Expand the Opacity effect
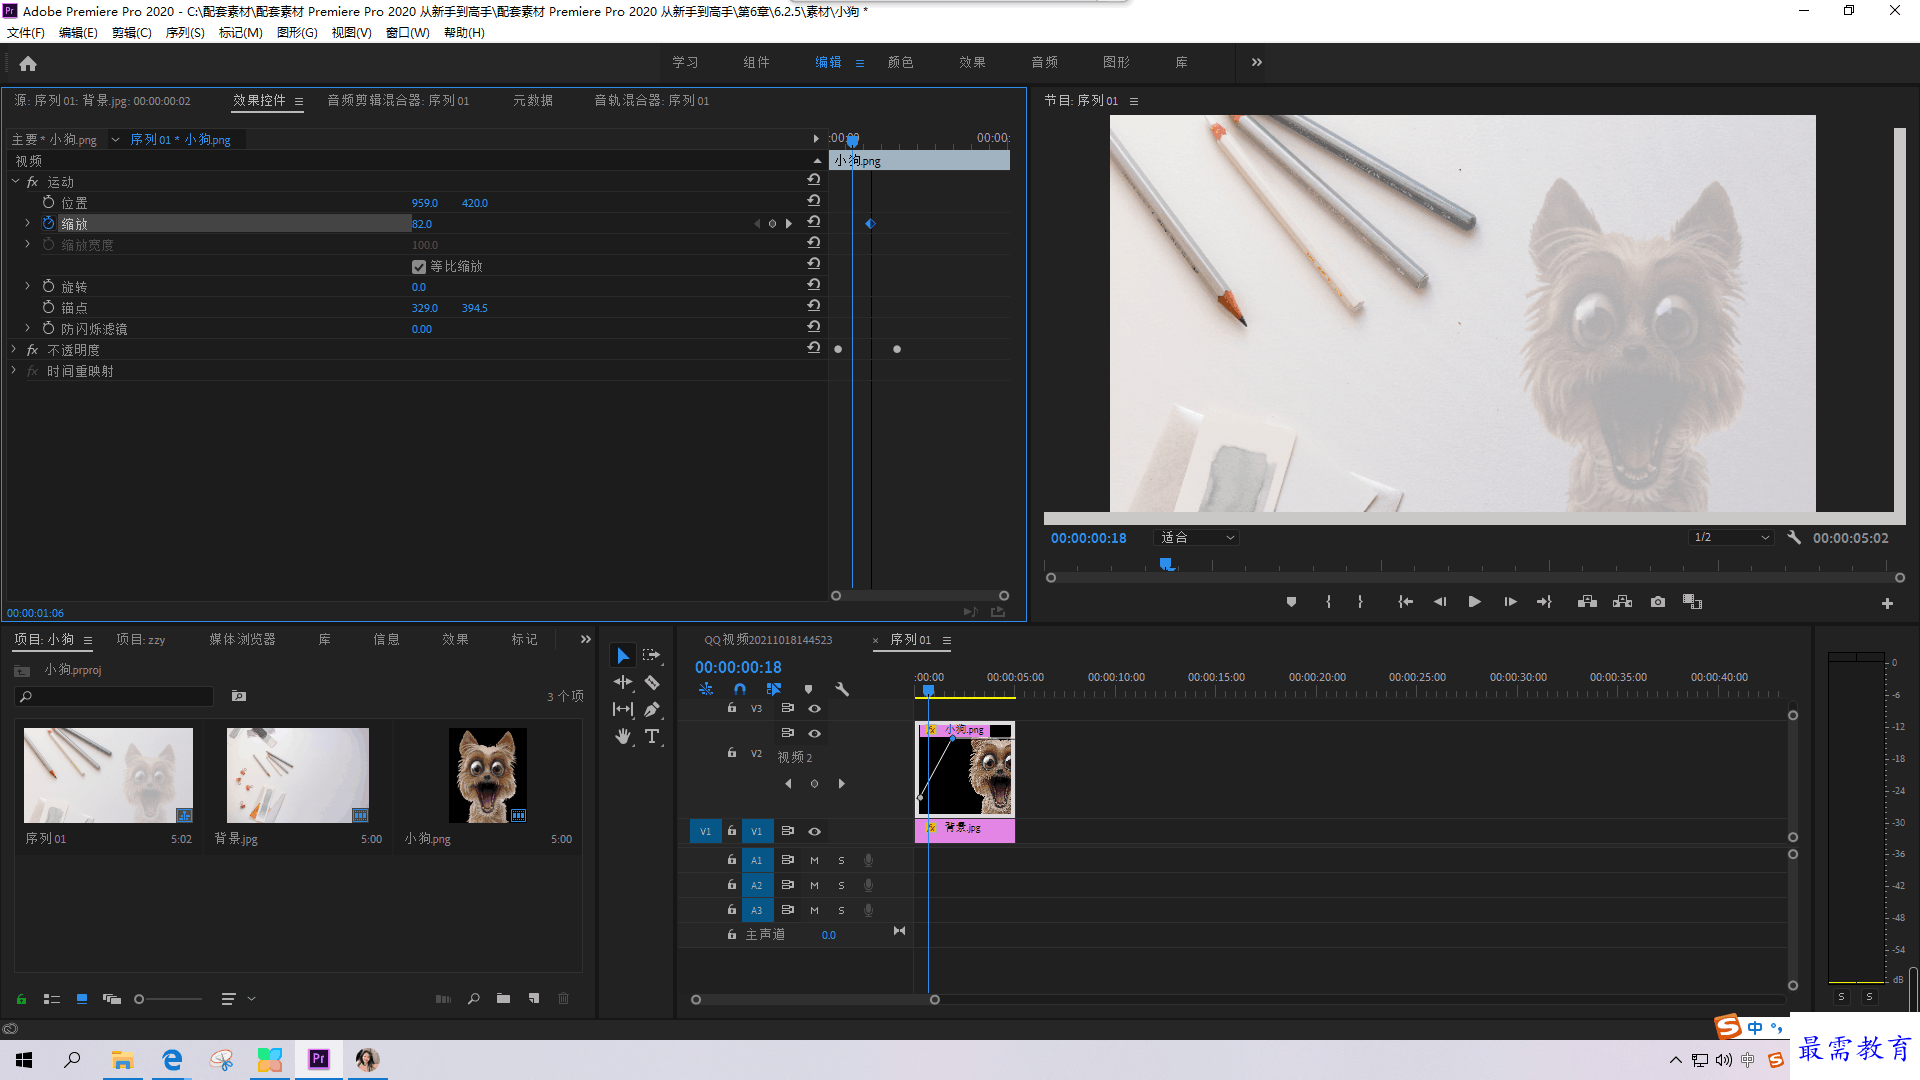1920x1080 pixels. click(14, 349)
